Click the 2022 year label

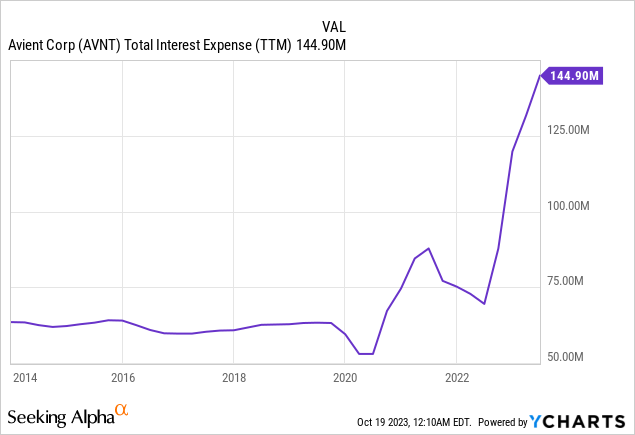pyautogui.click(x=456, y=377)
